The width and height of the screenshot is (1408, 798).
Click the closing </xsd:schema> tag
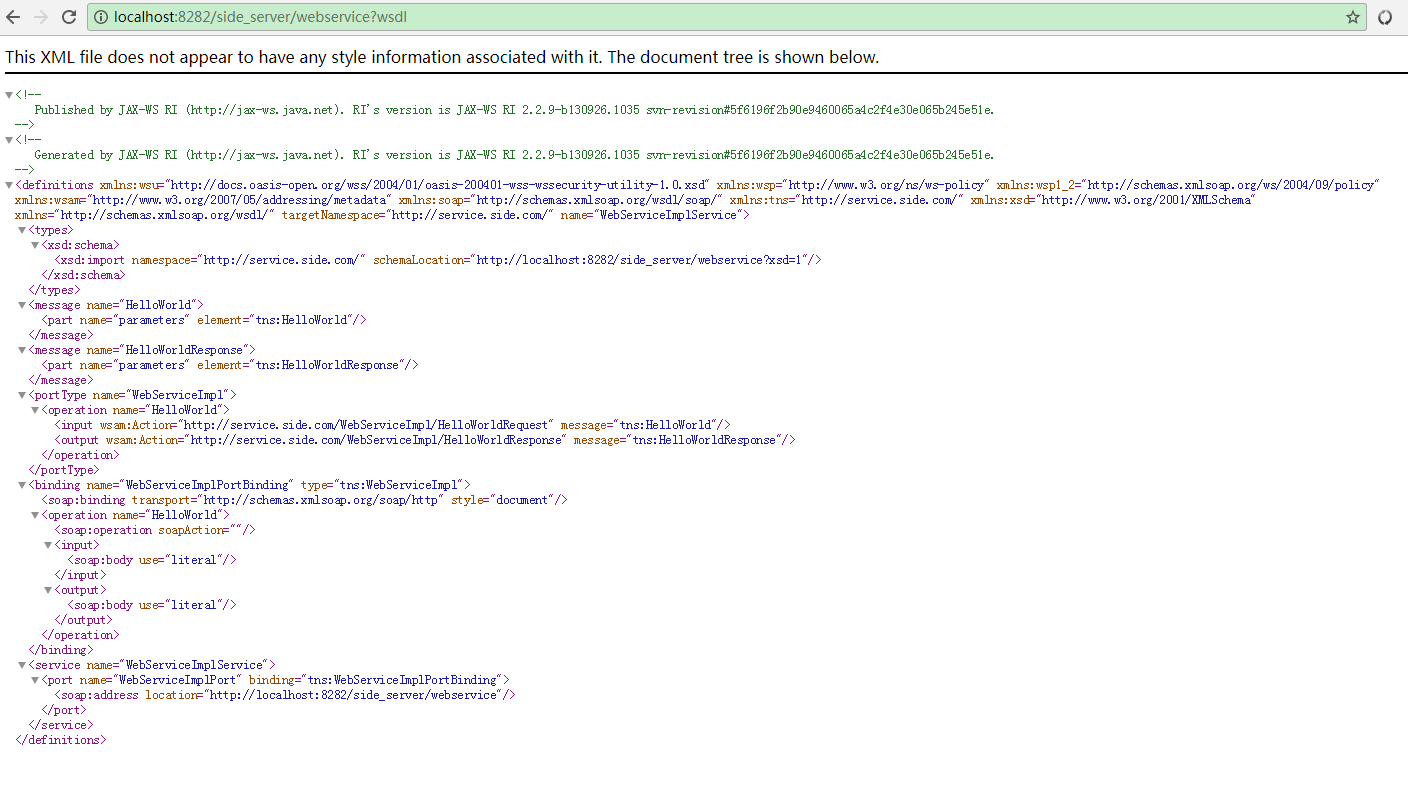[x=83, y=275]
